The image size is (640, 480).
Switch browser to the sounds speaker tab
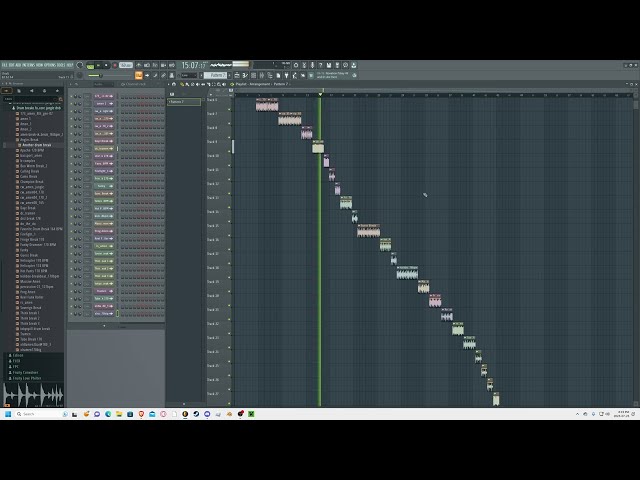pos(32,91)
